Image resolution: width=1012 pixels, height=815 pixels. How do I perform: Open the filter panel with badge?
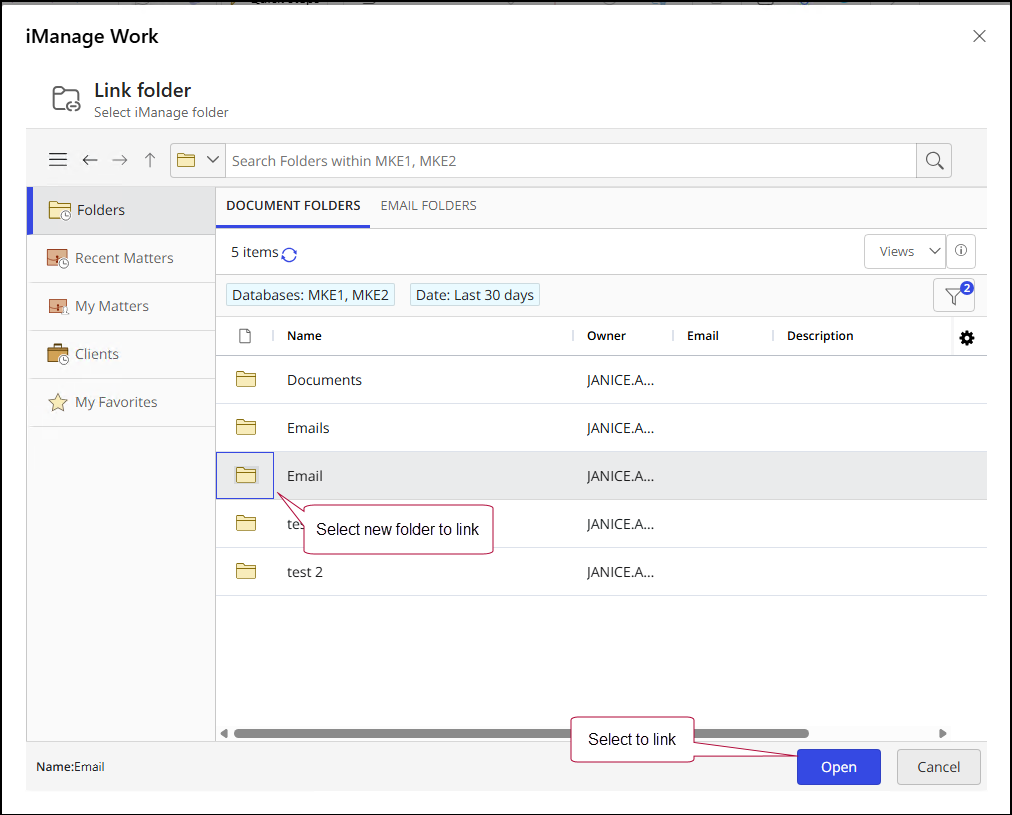[953, 295]
